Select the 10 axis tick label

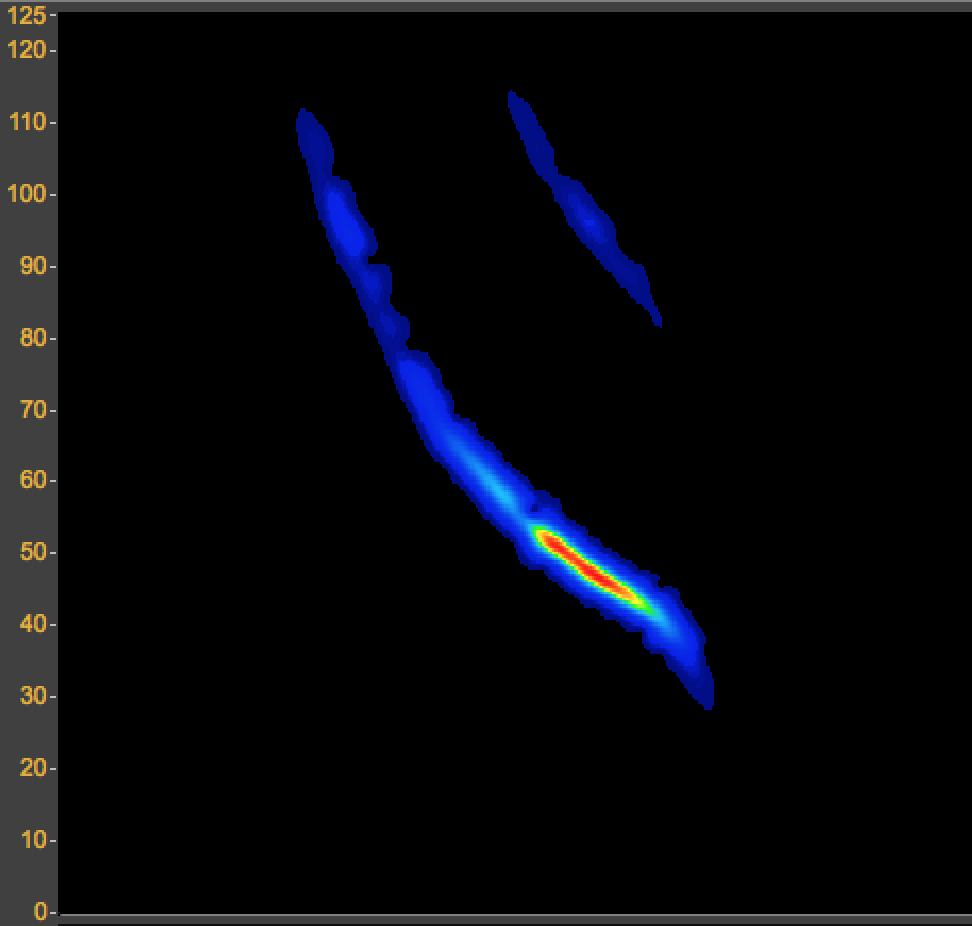tap(32, 840)
